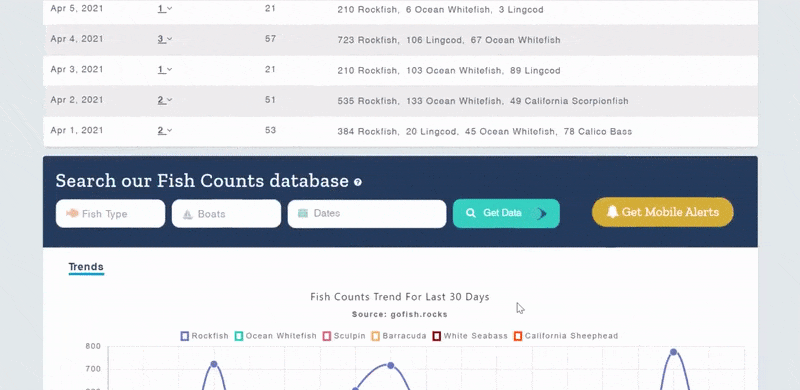Click the '78 Calico Bass' catch text

(597, 132)
